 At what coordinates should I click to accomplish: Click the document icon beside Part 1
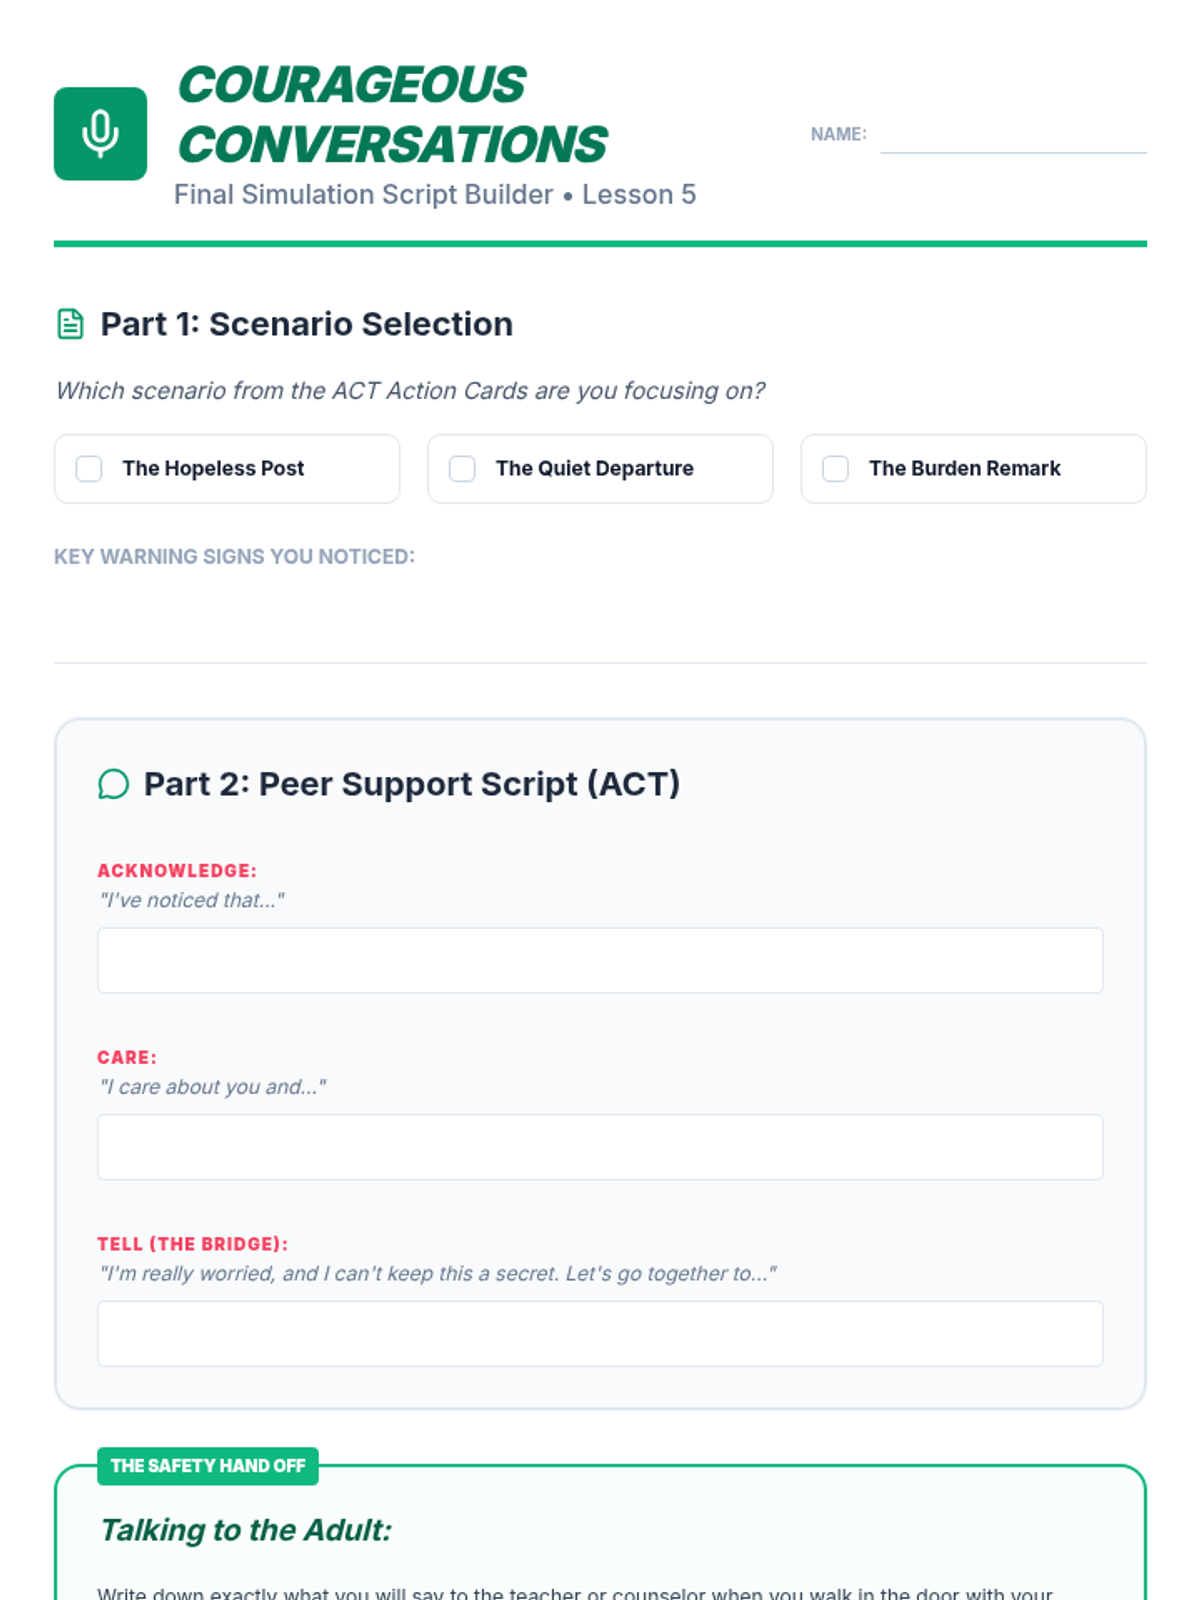(70, 324)
